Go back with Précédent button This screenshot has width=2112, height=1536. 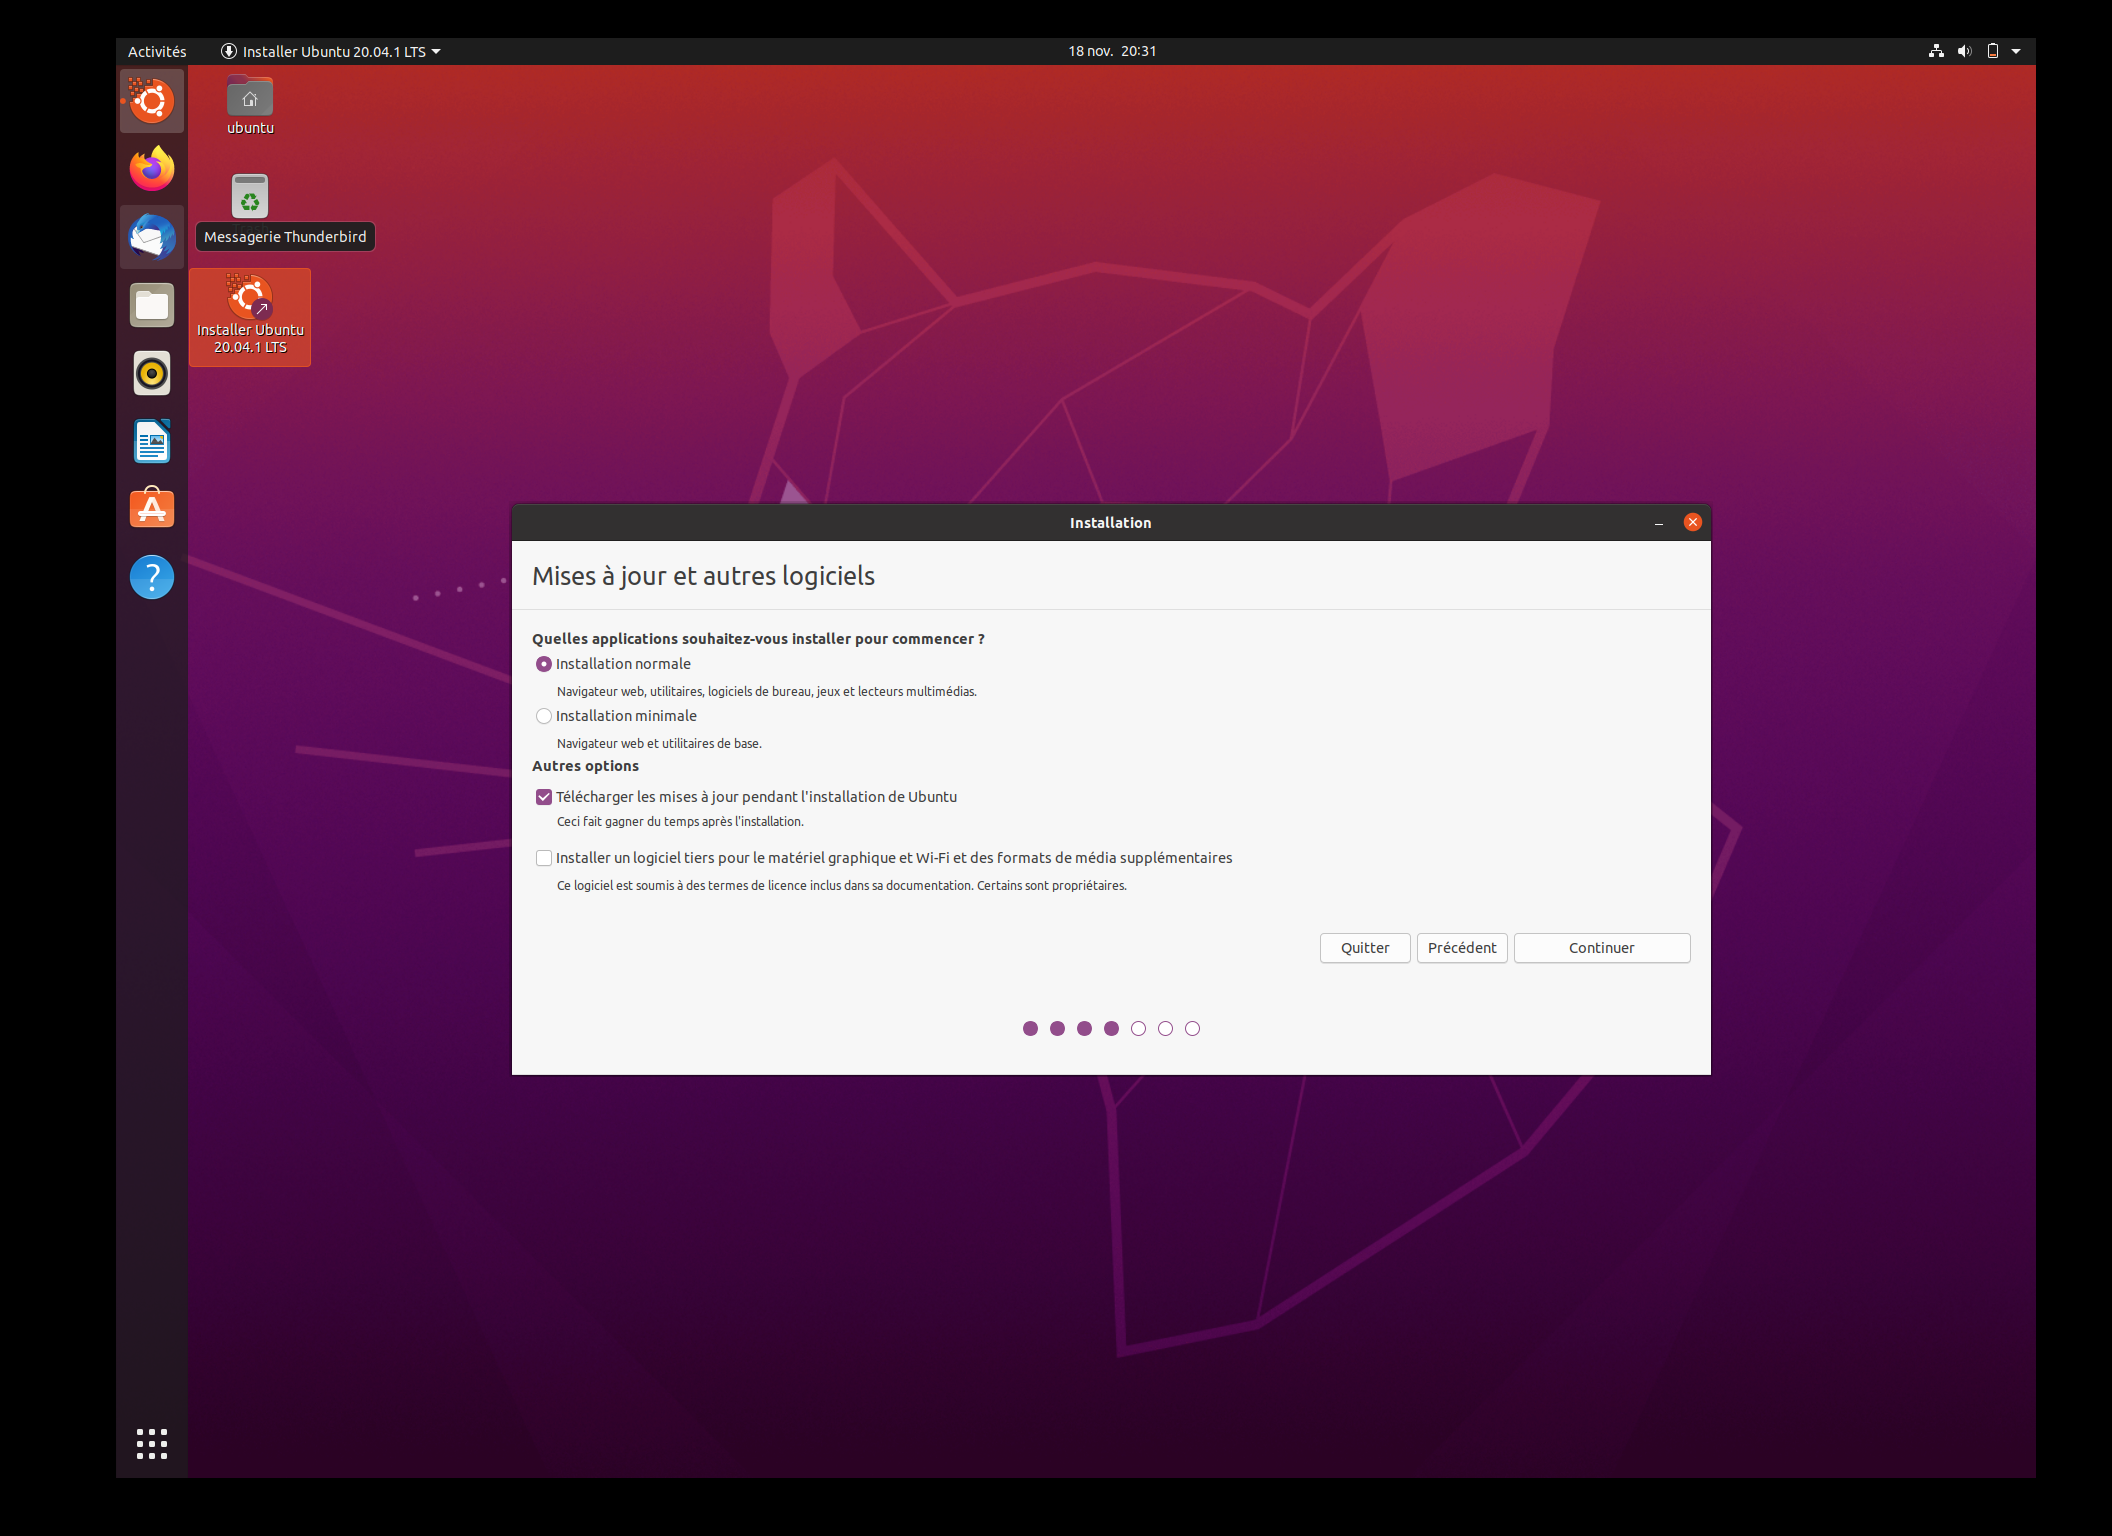(x=1462, y=948)
